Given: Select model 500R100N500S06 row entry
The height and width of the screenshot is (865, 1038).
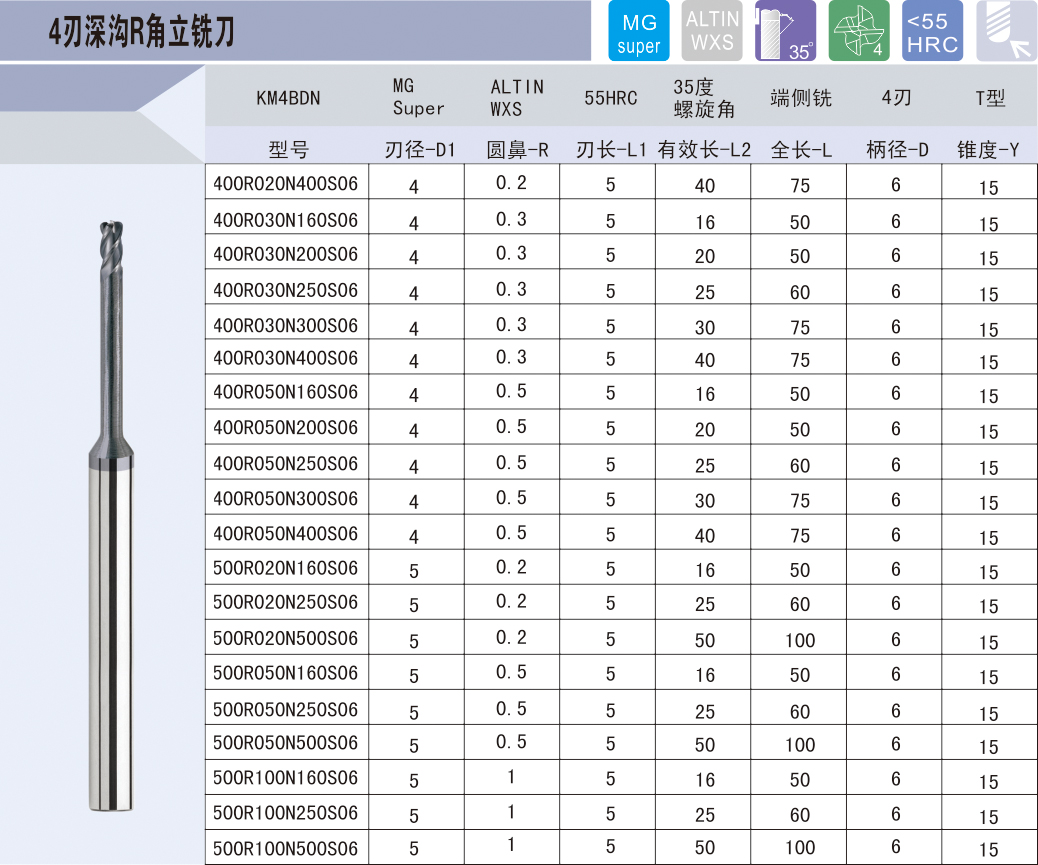Looking at the screenshot, I should [x=286, y=848].
